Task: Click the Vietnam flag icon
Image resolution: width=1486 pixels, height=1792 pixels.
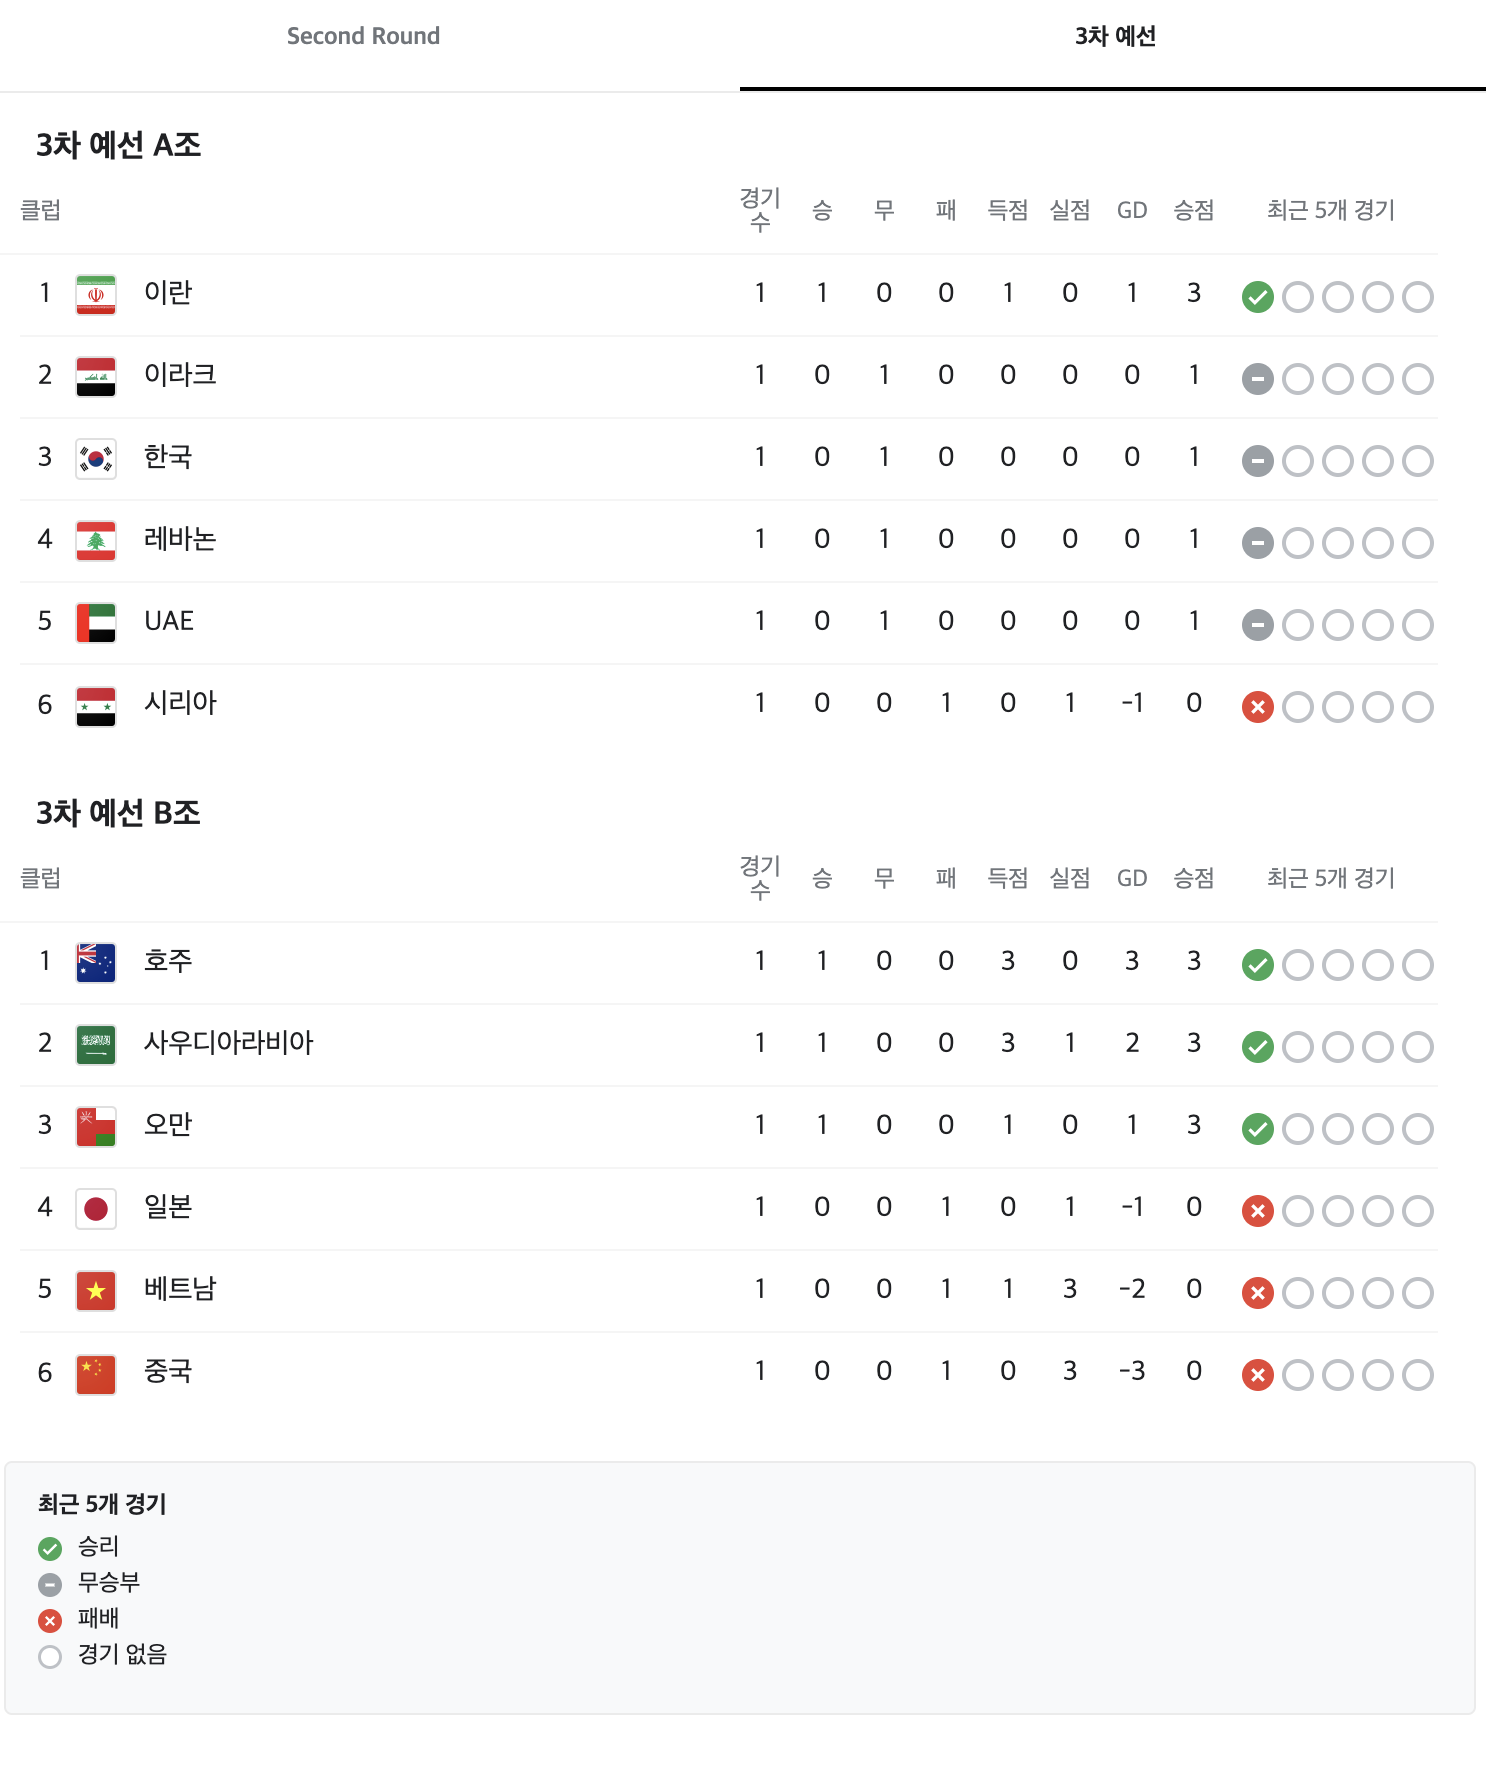Action: (x=95, y=1290)
